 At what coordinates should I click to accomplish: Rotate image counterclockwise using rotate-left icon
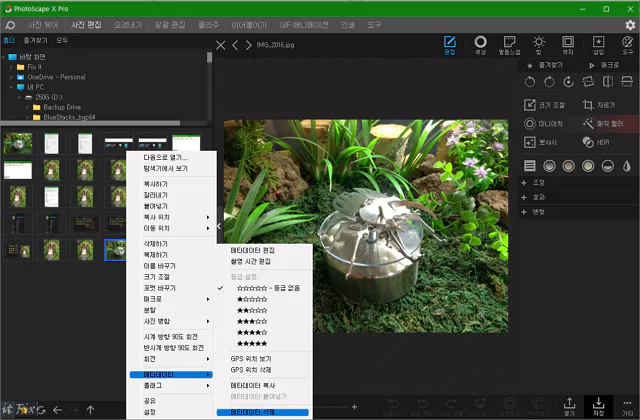pyautogui.click(x=530, y=82)
